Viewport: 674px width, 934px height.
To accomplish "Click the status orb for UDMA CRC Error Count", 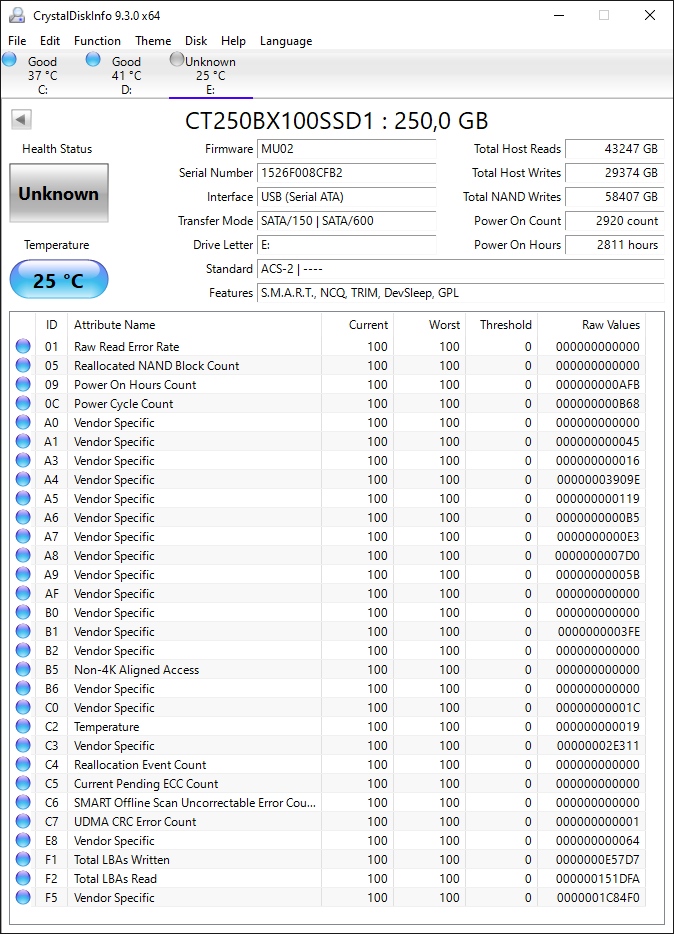I will 23,821.
